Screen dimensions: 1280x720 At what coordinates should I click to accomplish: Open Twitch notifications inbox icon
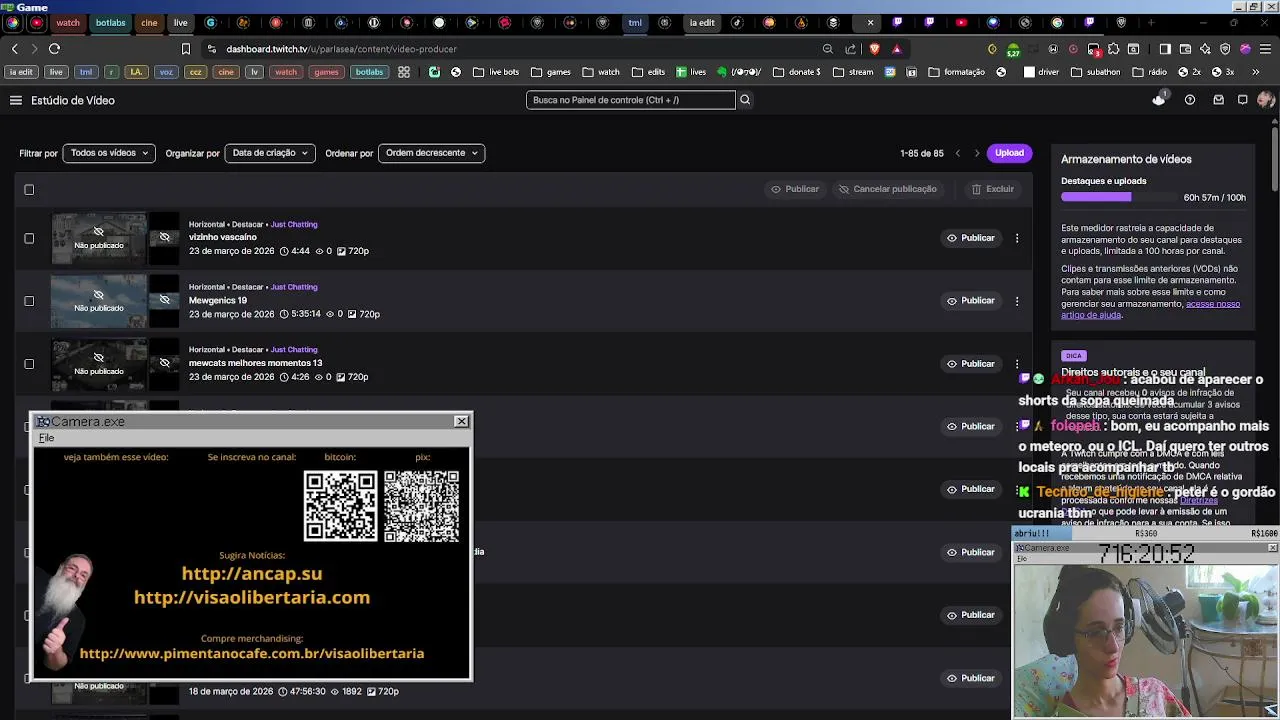tap(1218, 100)
